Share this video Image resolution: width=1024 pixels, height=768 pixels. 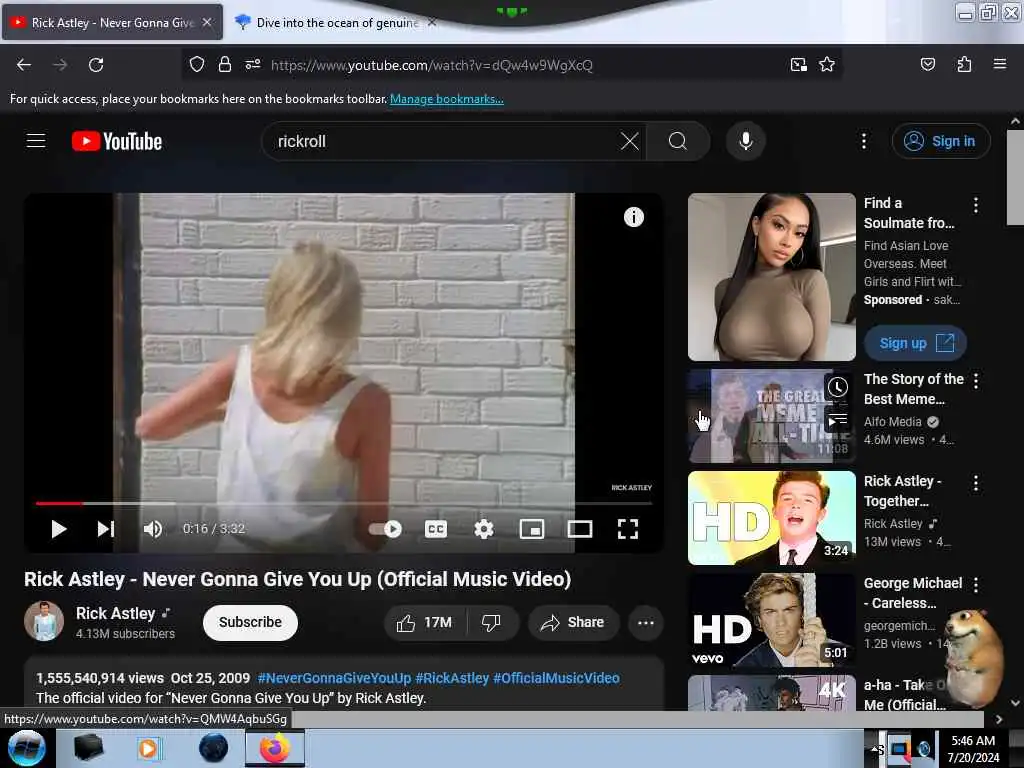click(x=573, y=622)
